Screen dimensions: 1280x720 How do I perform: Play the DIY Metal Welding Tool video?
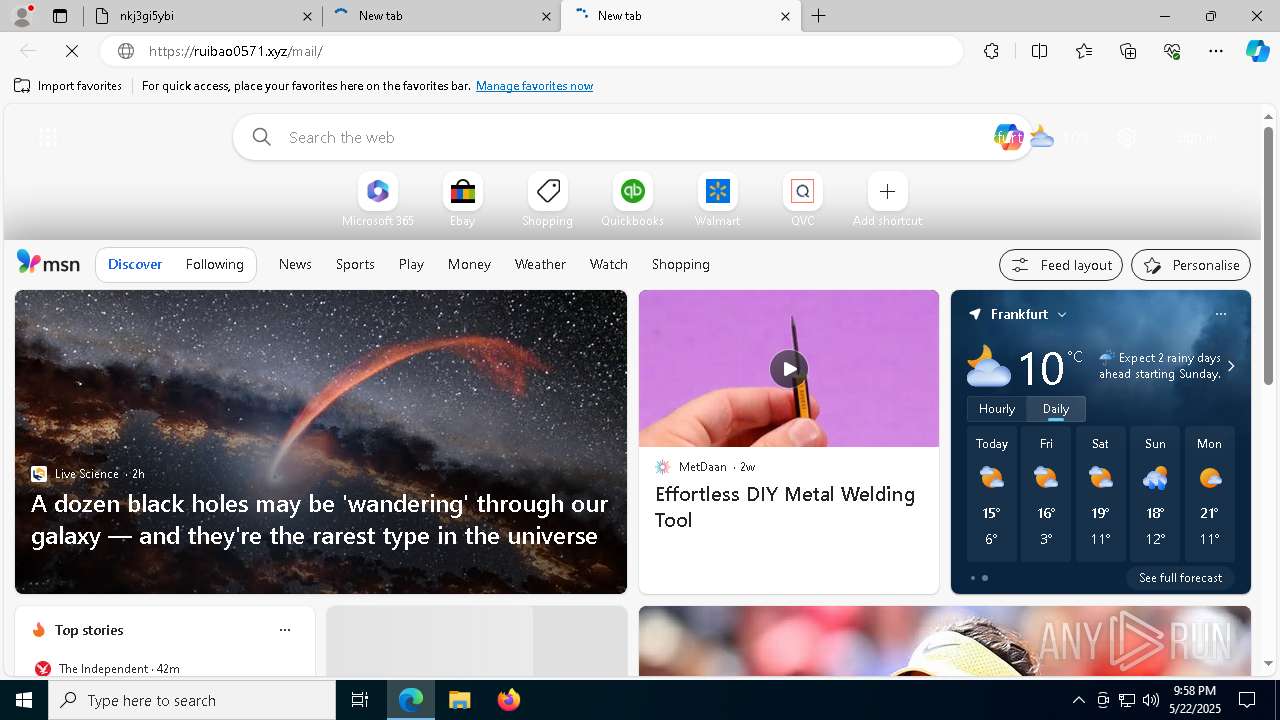pos(789,368)
